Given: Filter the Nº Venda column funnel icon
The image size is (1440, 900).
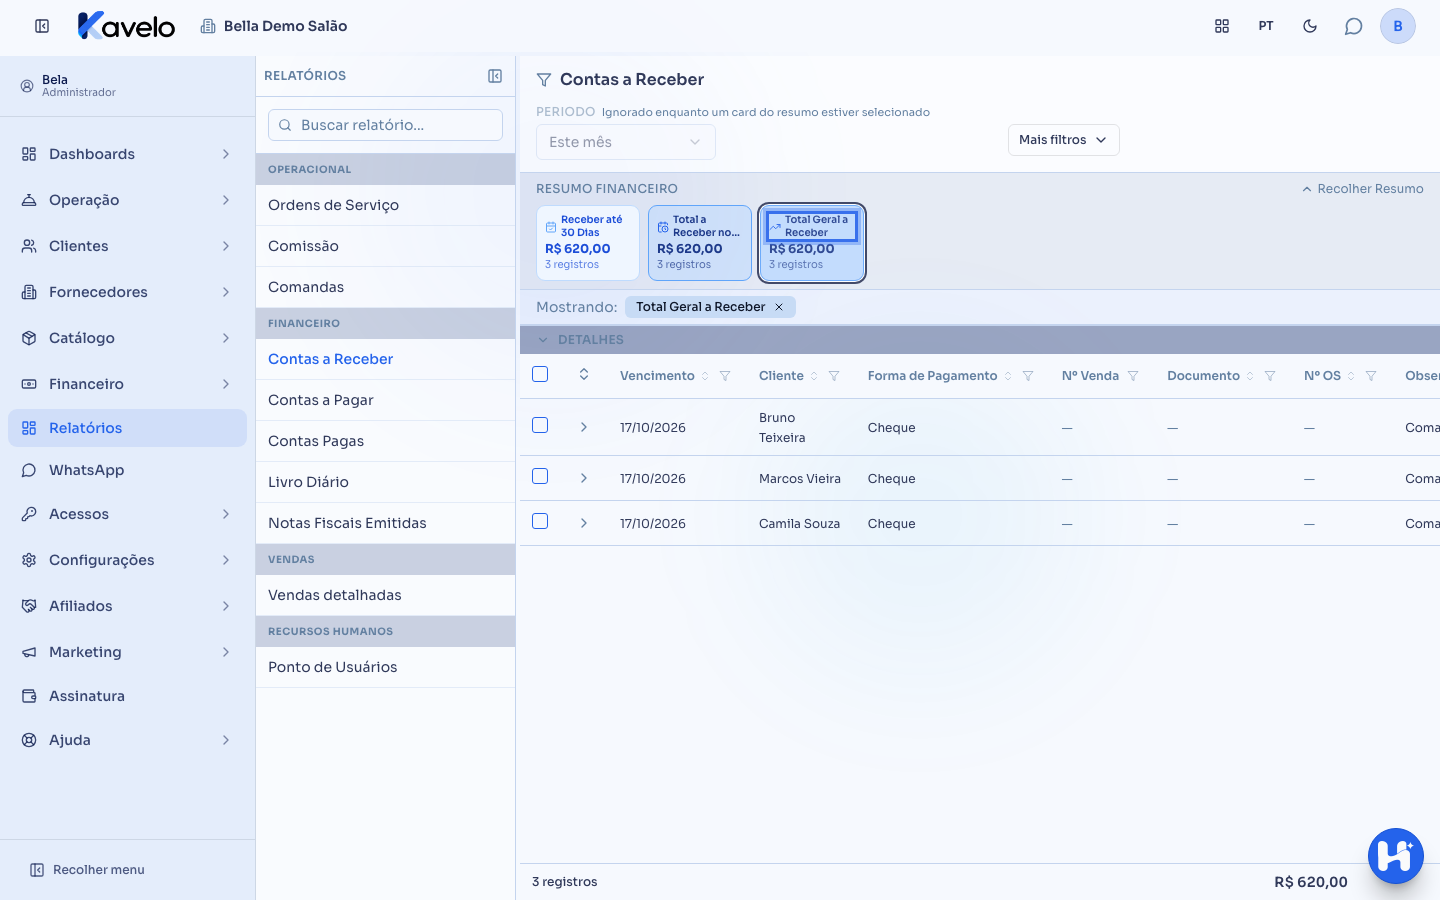Looking at the screenshot, I should pyautogui.click(x=1133, y=376).
